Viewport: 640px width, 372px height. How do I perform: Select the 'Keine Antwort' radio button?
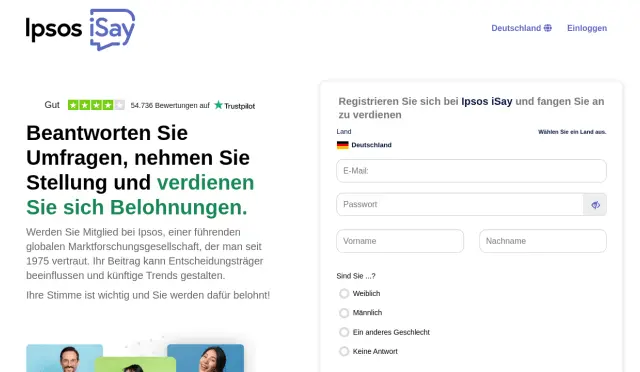pos(344,351)
